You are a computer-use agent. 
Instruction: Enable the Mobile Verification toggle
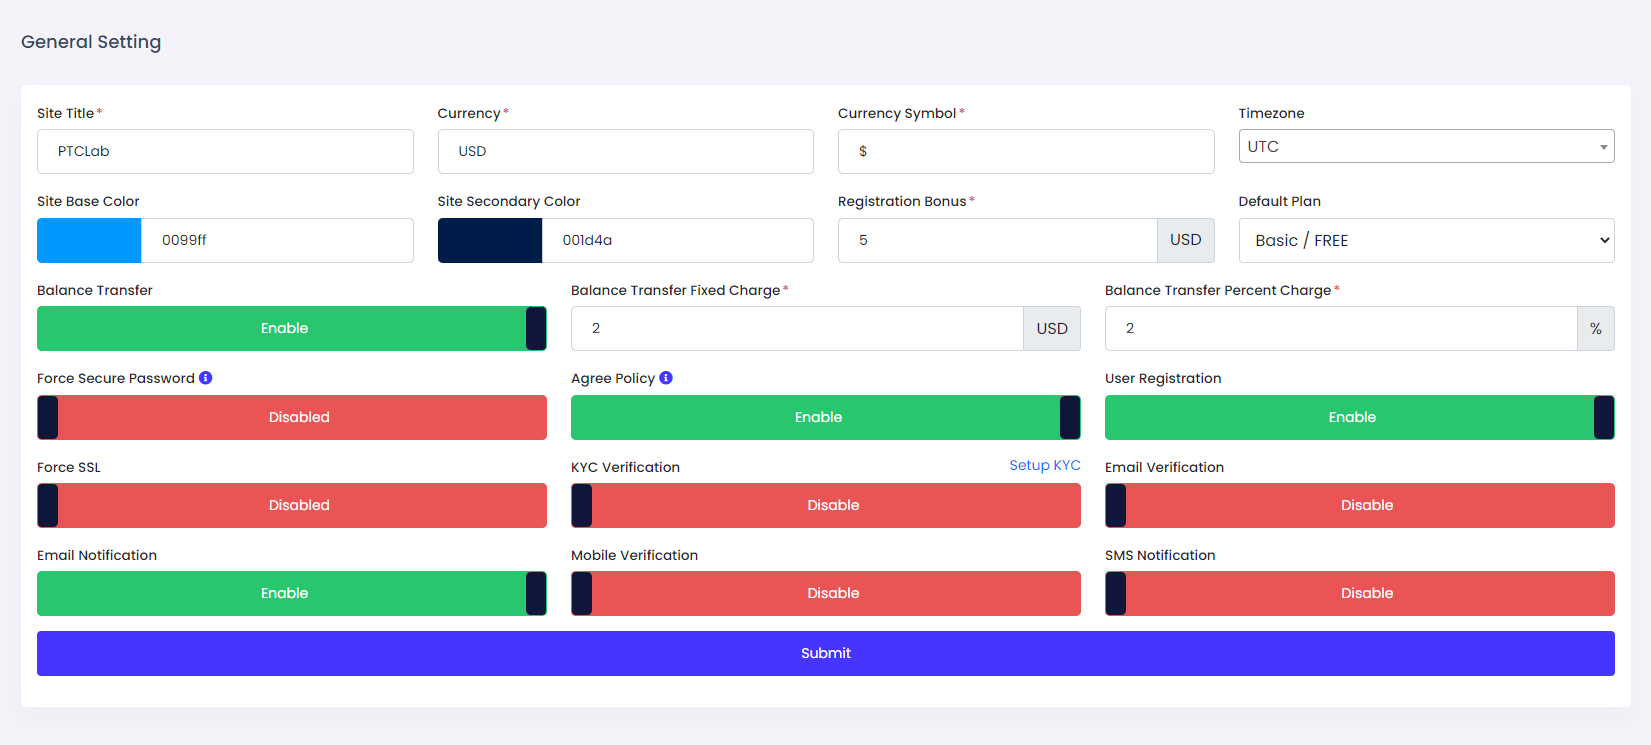[x=825, y=593]
